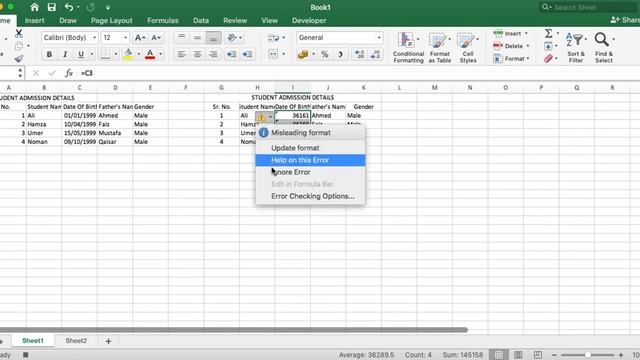Align text left

182,54
